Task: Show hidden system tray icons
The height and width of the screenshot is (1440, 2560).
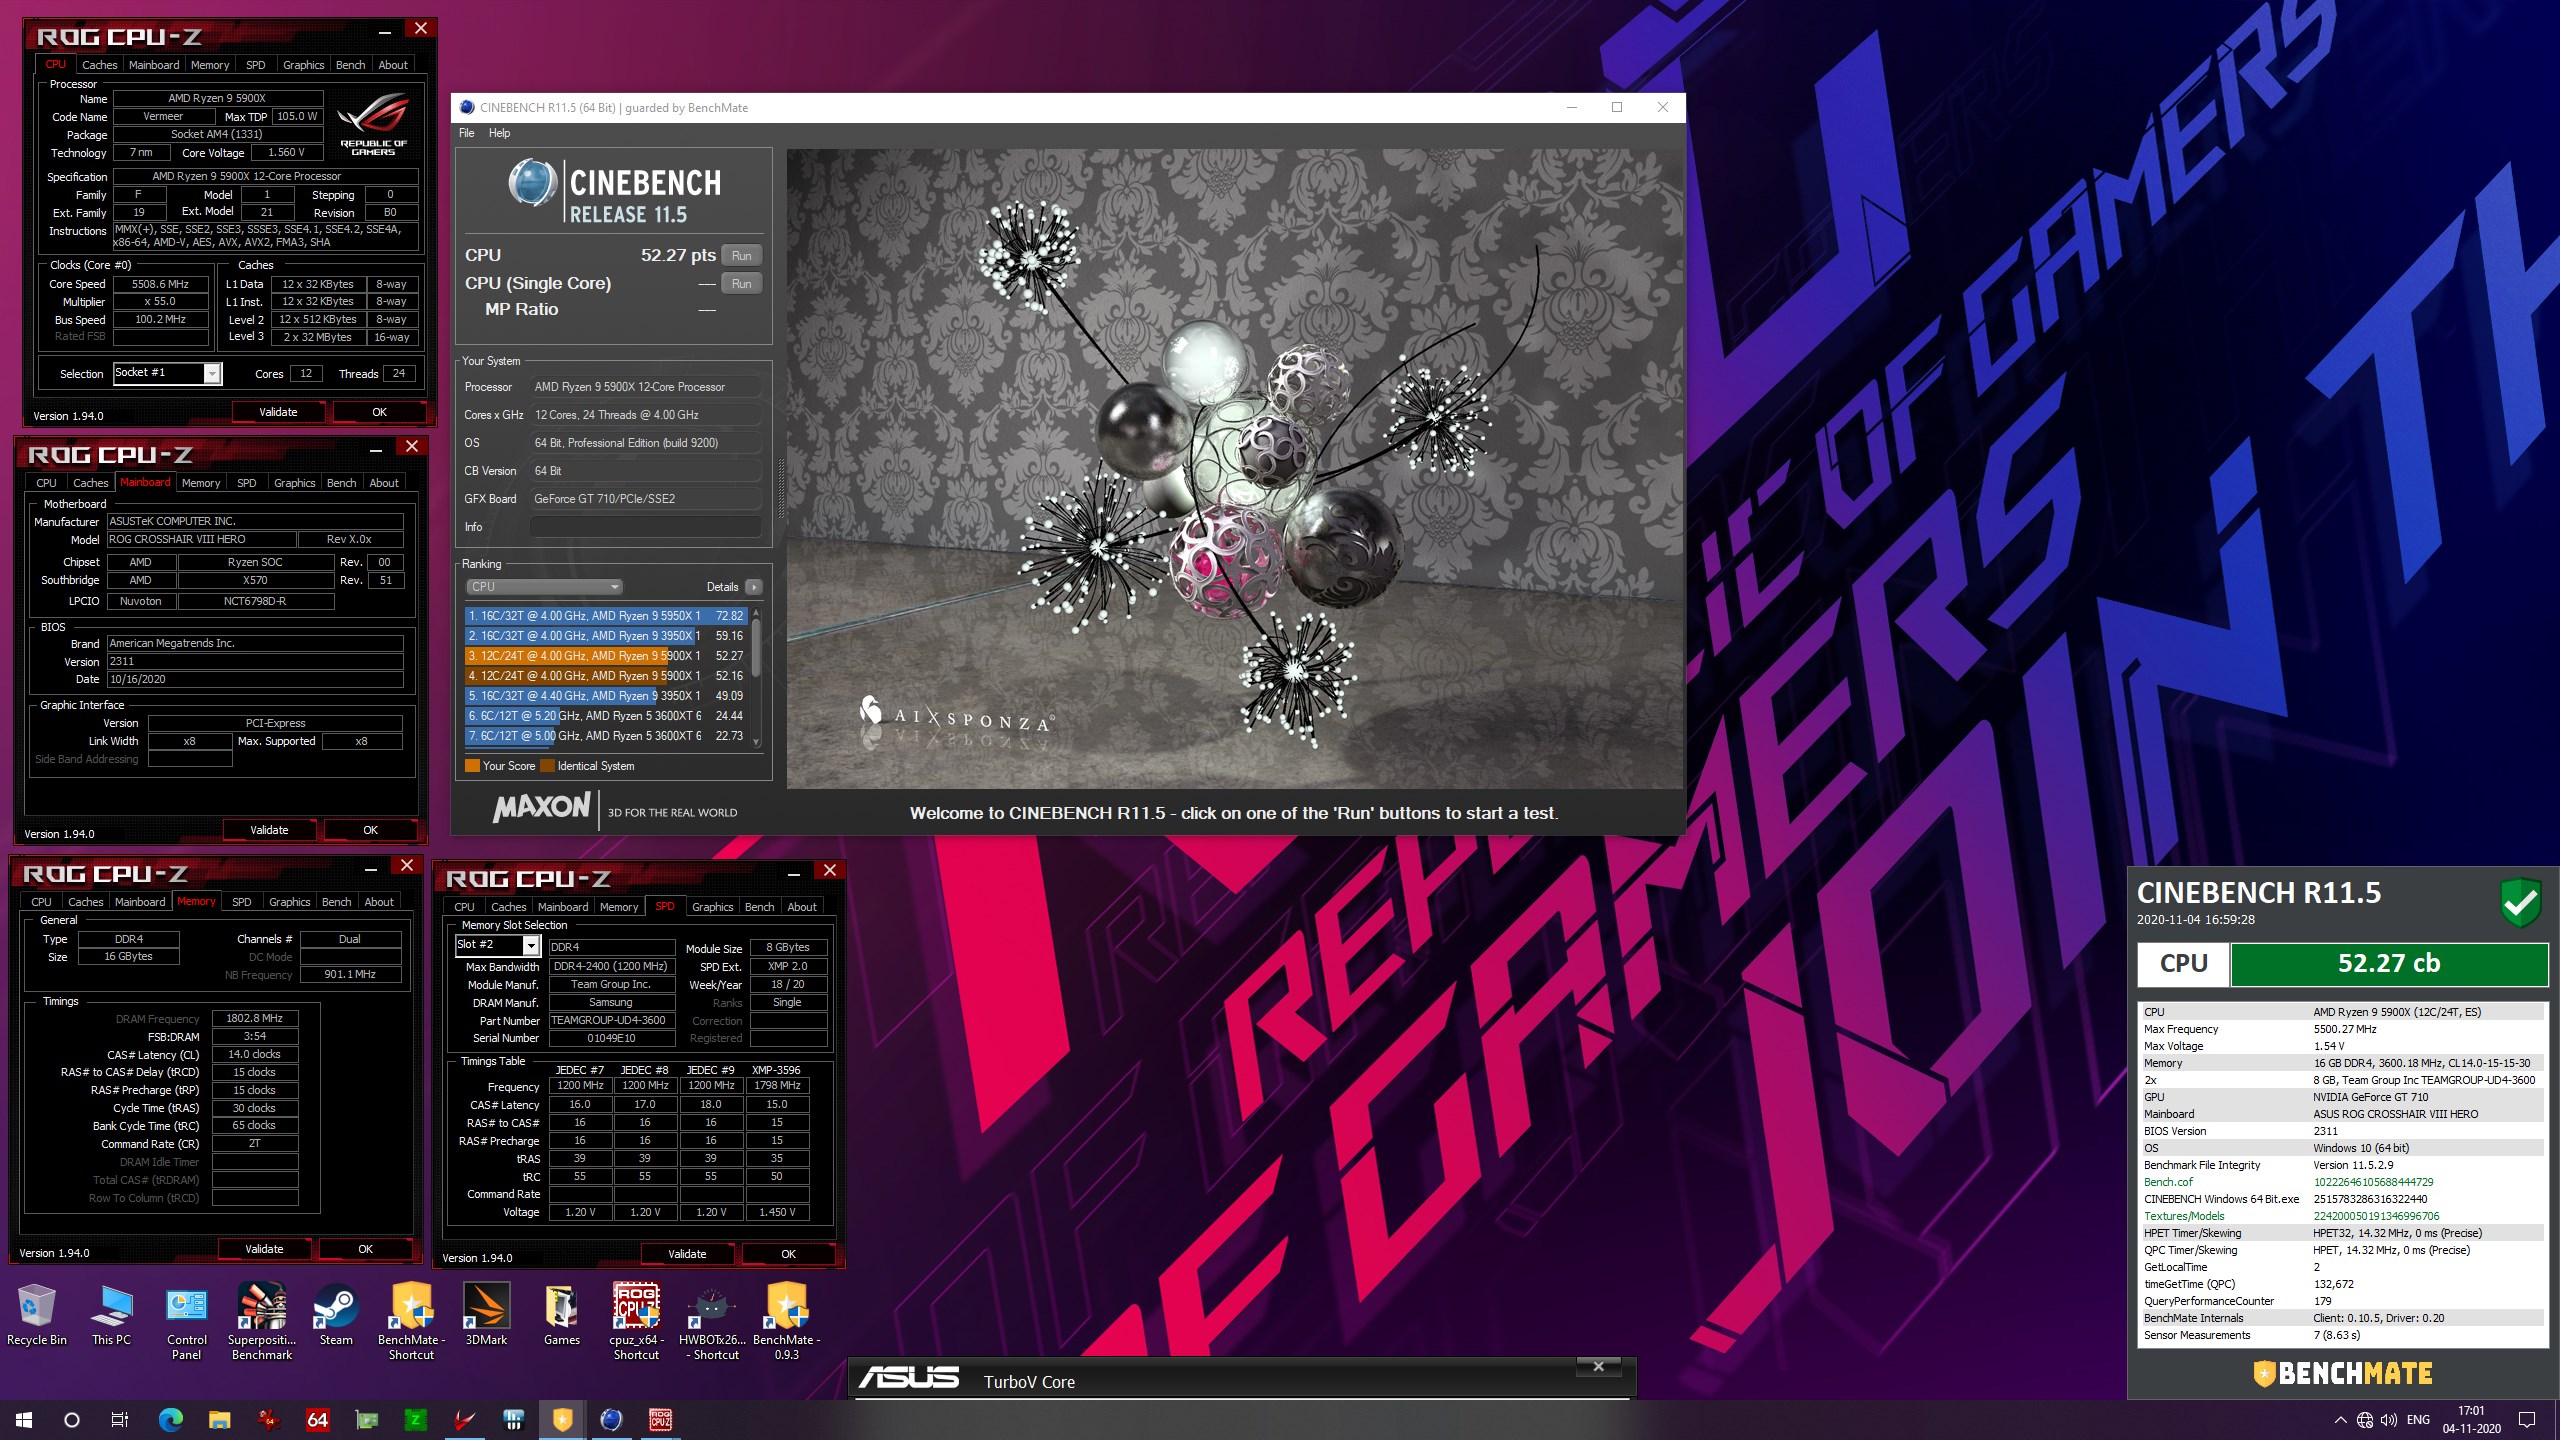Action: (x=2340, y=1420)
